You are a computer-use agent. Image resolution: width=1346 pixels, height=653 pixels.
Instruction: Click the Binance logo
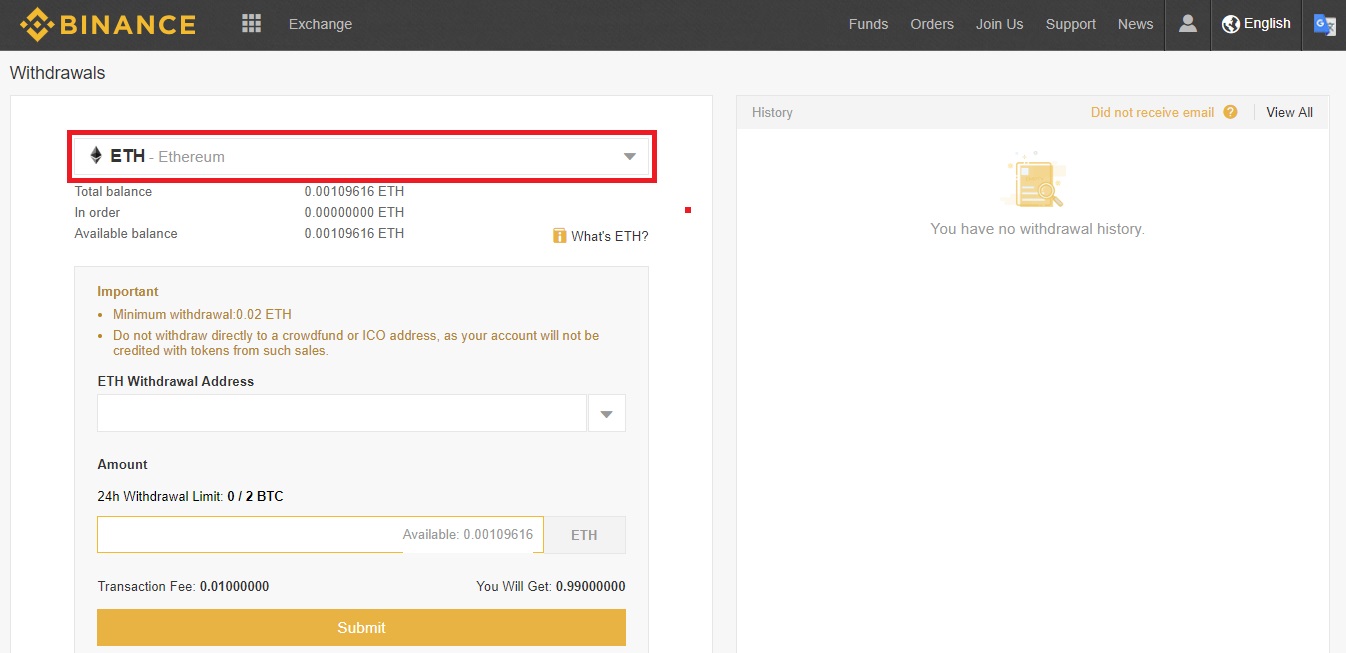pyautogui.click(x=107, y=24)
